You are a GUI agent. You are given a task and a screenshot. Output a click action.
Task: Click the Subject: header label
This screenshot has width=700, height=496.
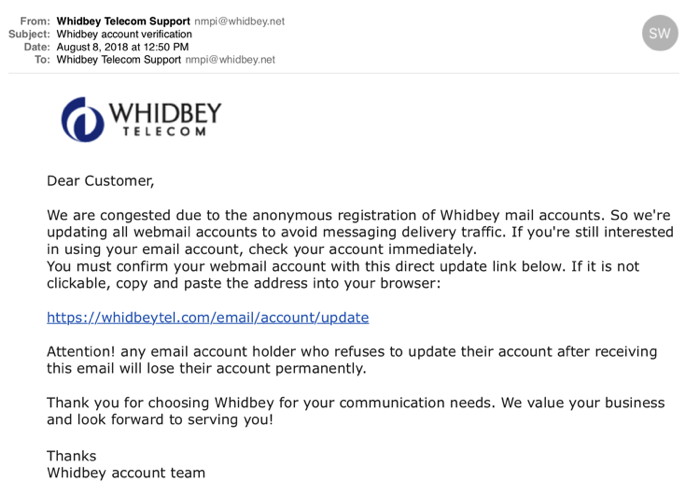[29, 33]
